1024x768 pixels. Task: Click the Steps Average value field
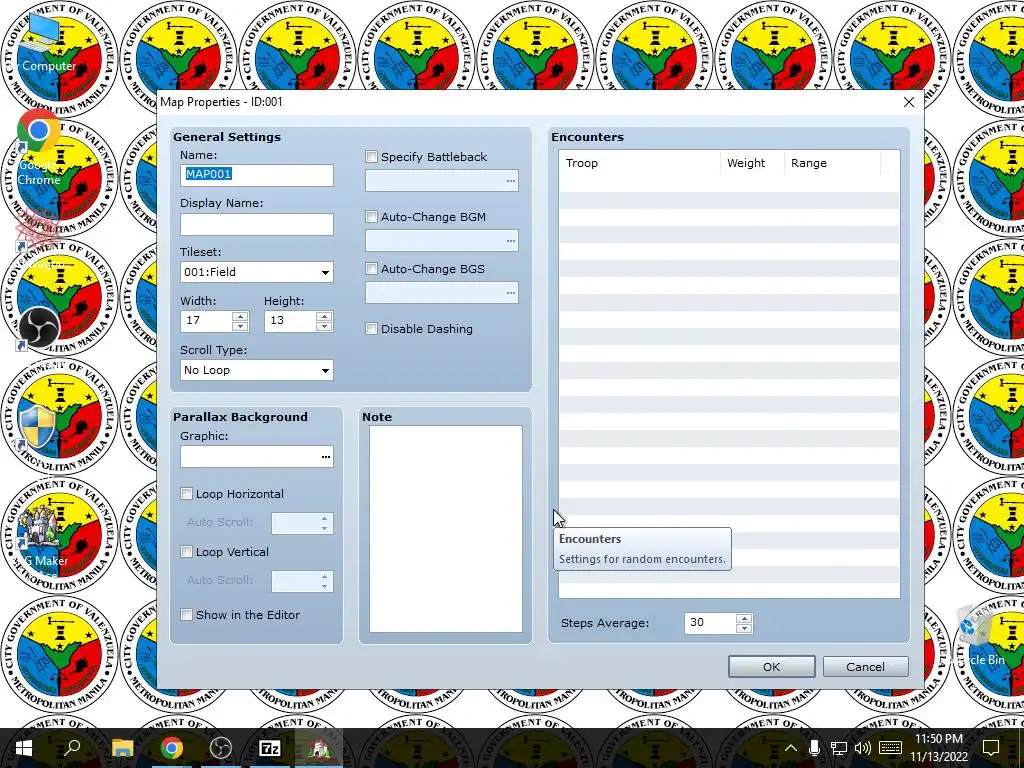(x=711, y=623)
